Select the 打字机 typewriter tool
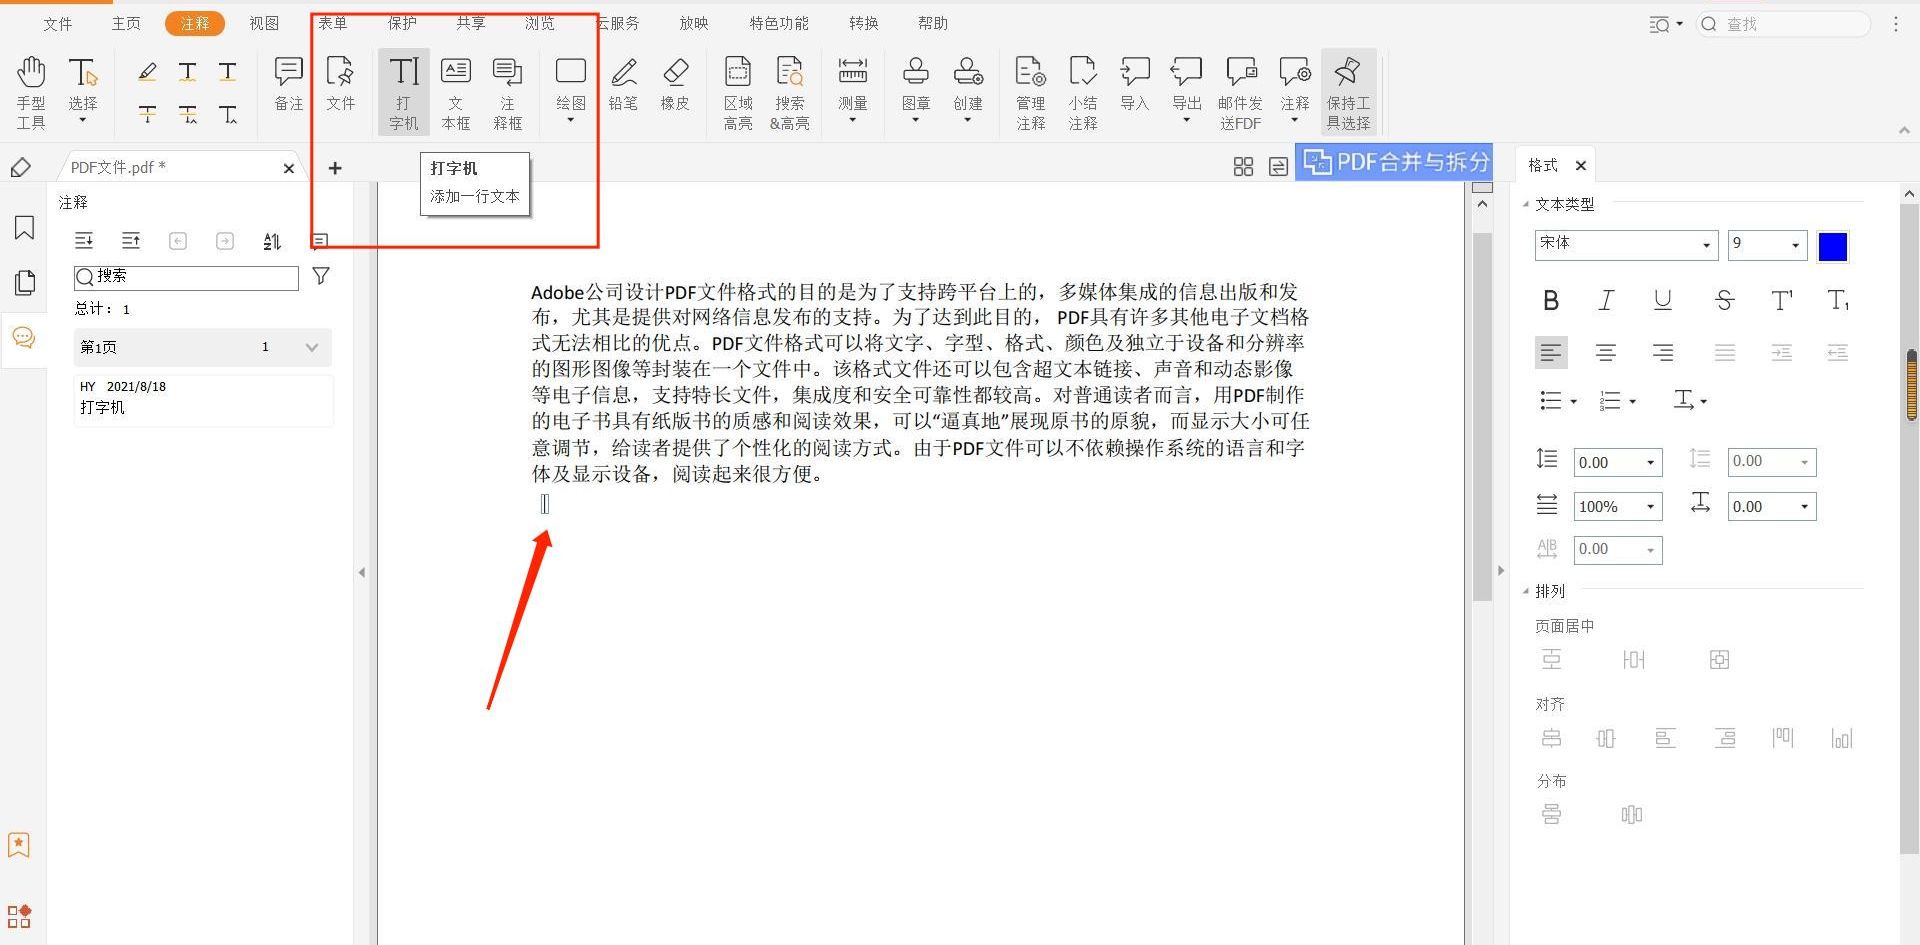 [404, 90]
